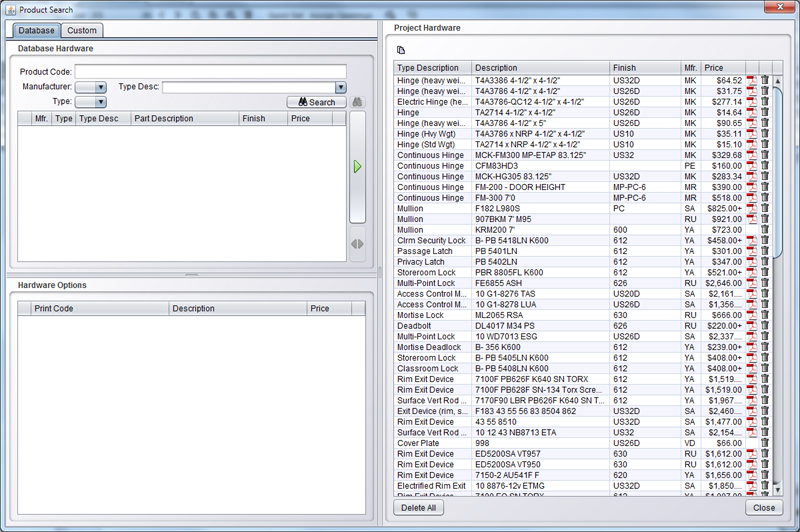Open PDF for Rim Exit Device ED5200SA VT957
The image size is (800, 532).
click(x=752, y=454)
